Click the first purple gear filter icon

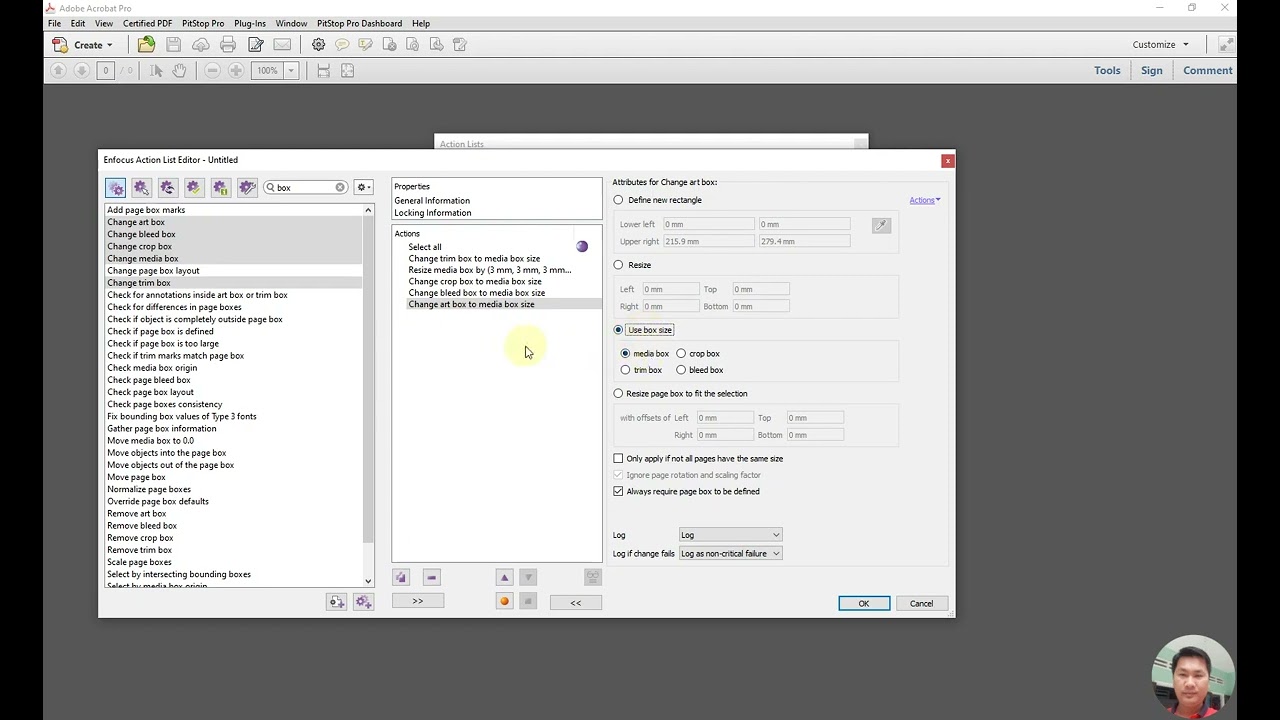(116, 187)
